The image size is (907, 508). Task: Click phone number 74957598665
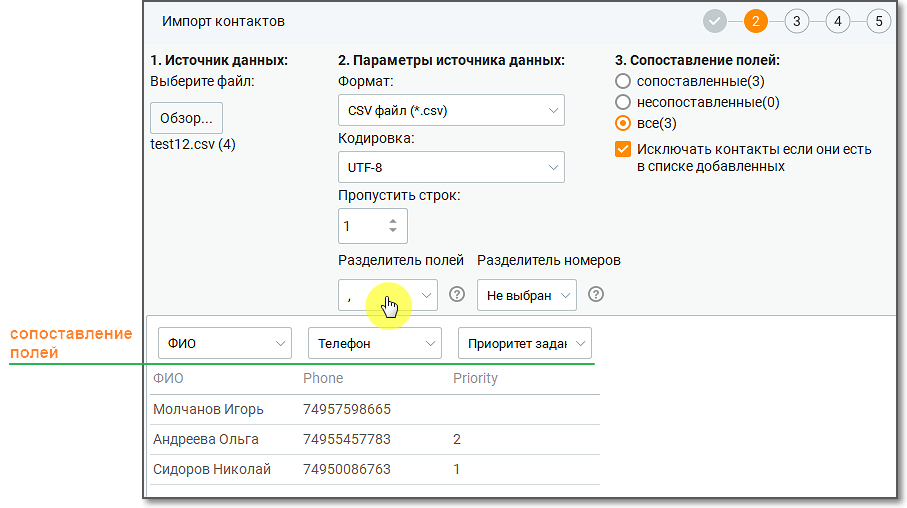point(346,409)
